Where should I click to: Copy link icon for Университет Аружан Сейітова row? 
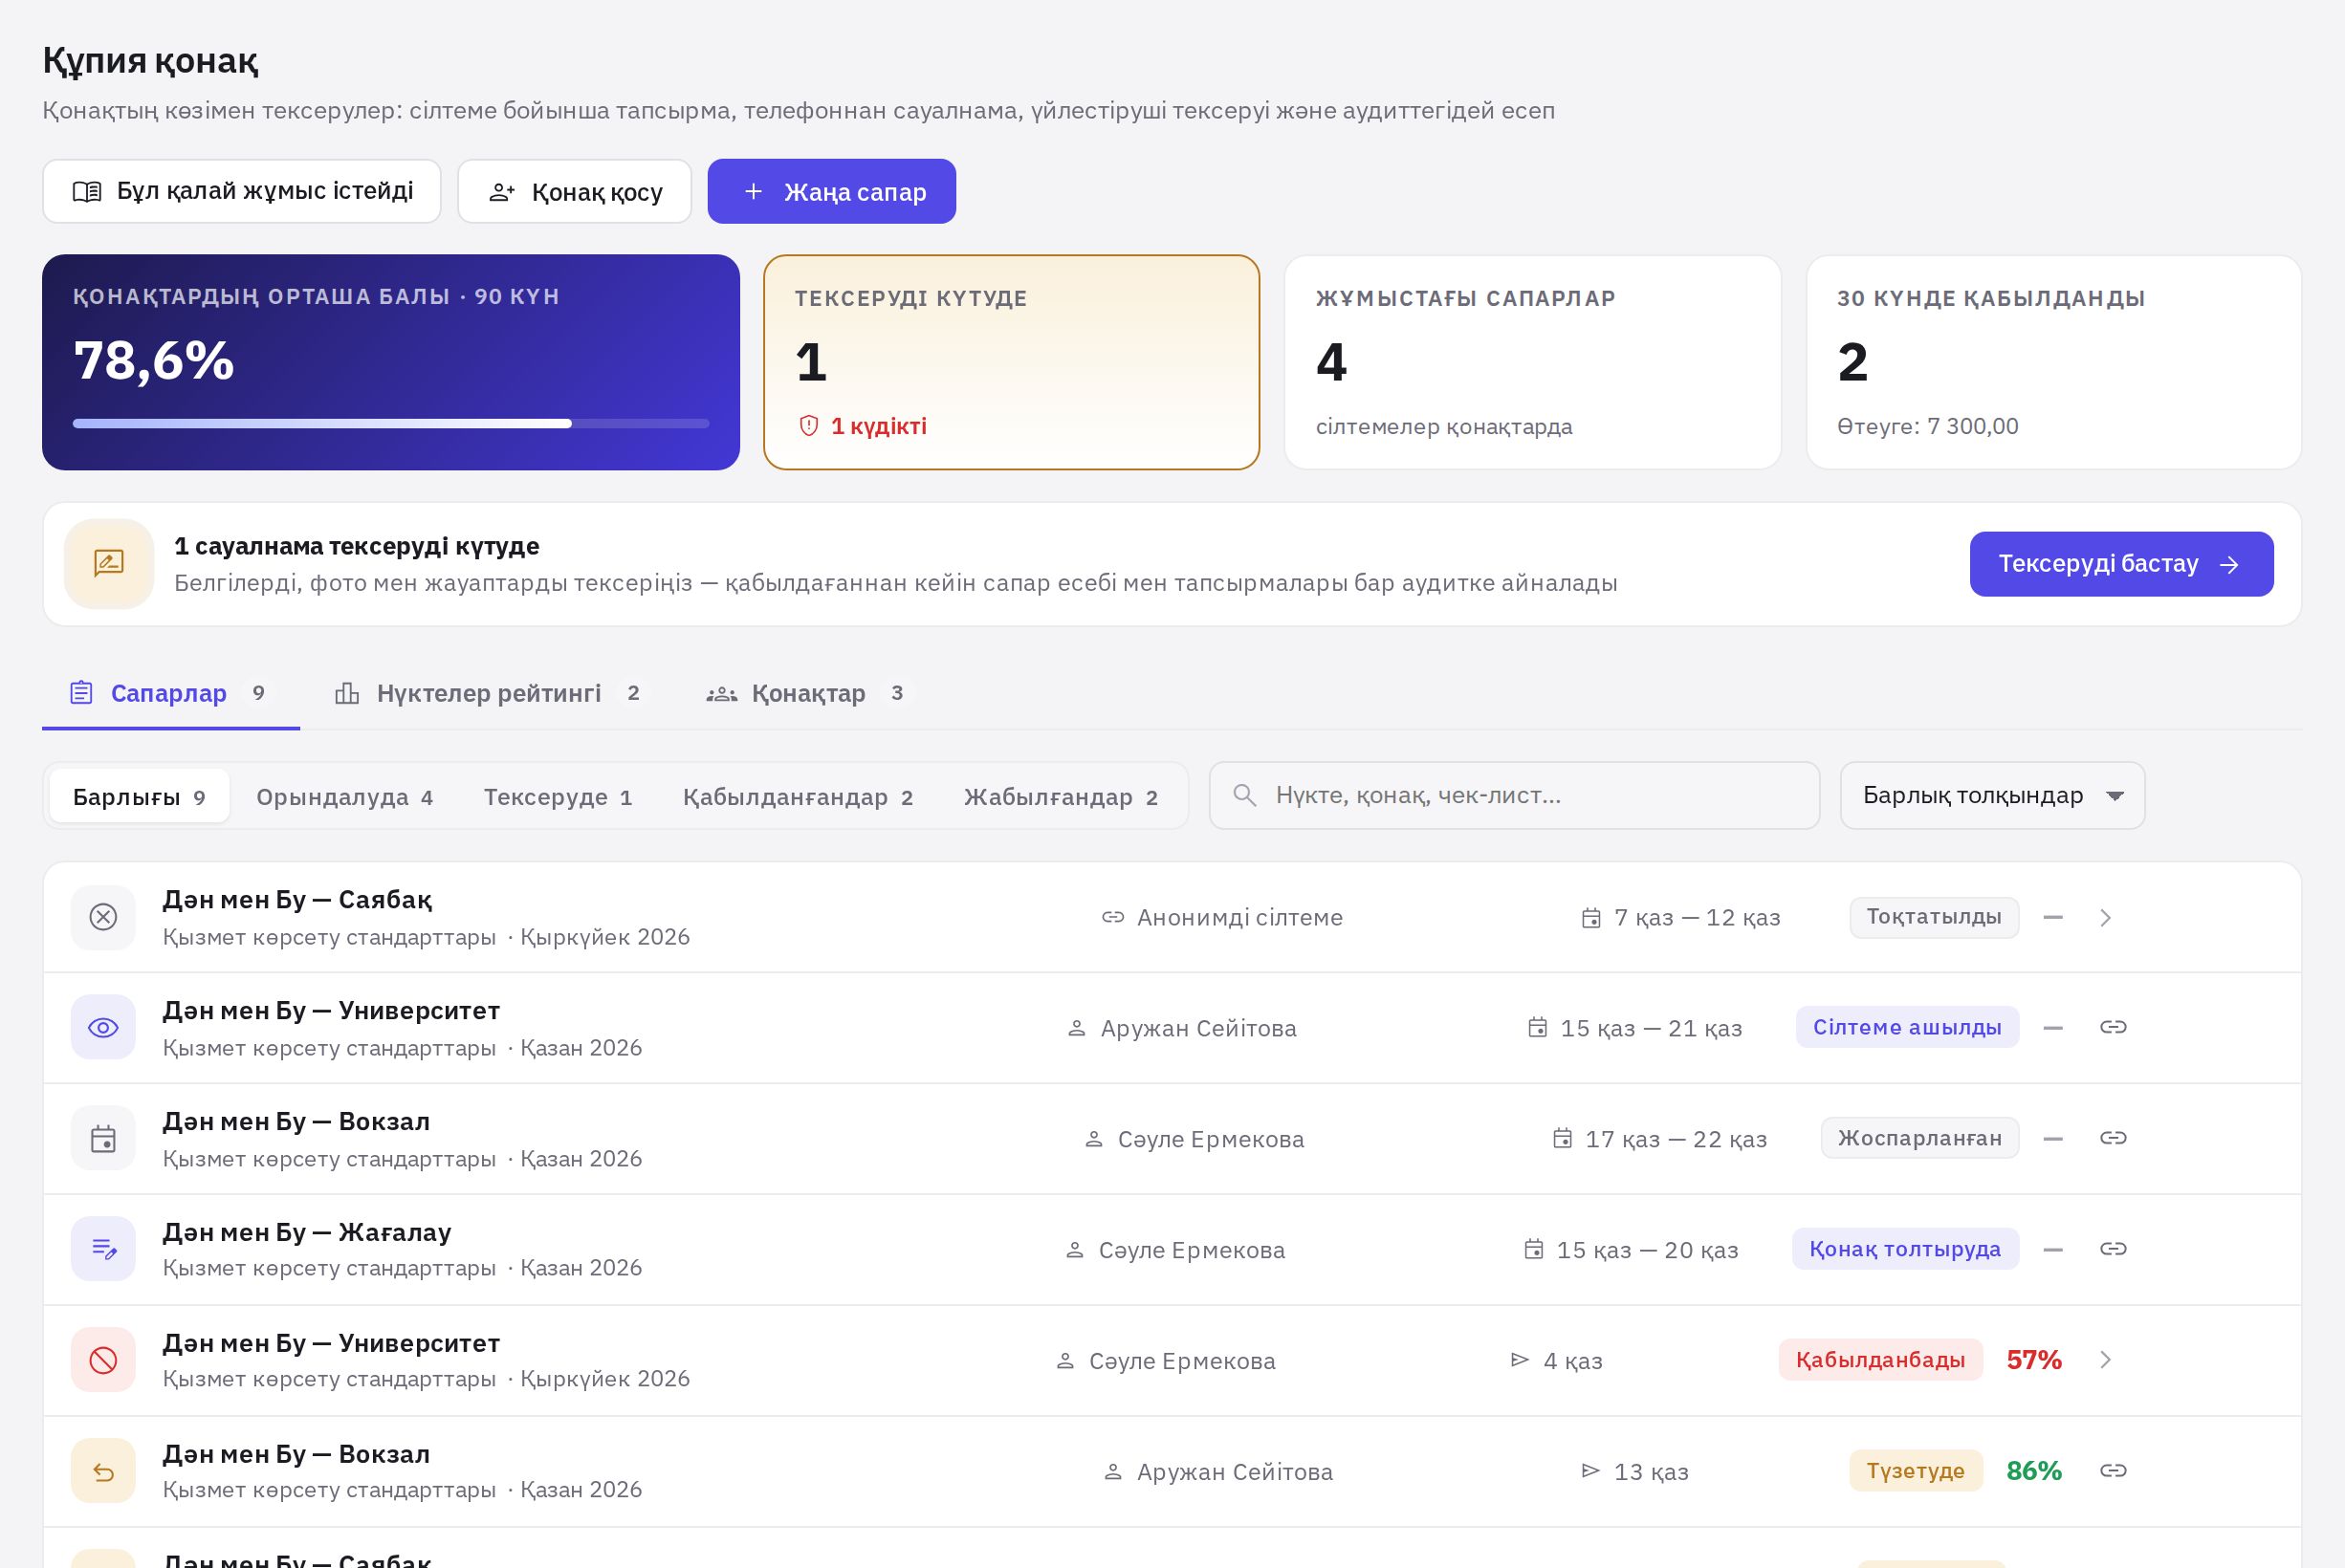pos(2113,1027)
